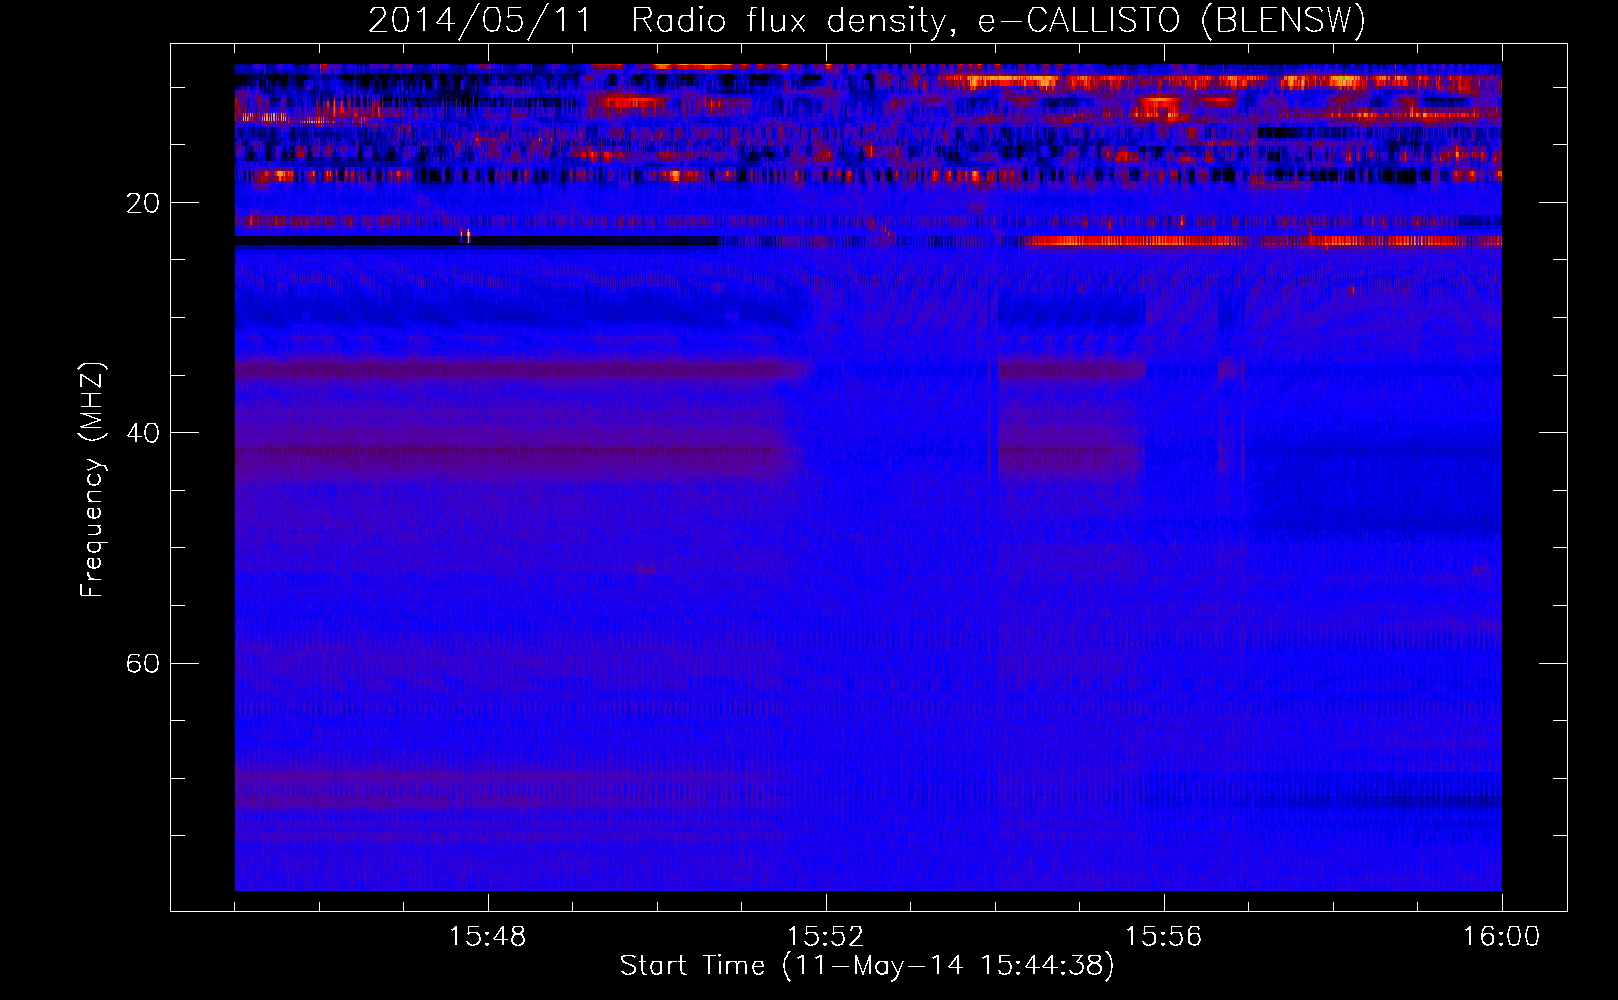The width and height of the screenshot is (1618, 1000).
Task: Click the plot title '2014/05/11 Radio flux density'
Action: [867, 20]
